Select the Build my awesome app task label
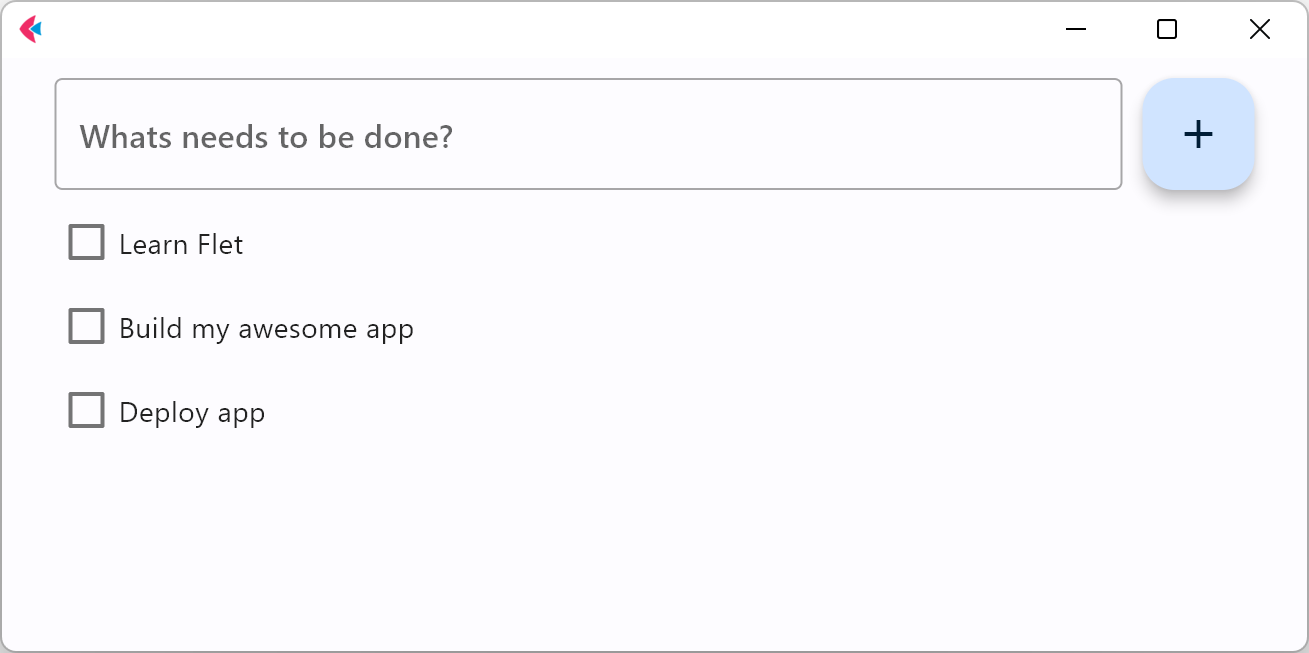 266,328
